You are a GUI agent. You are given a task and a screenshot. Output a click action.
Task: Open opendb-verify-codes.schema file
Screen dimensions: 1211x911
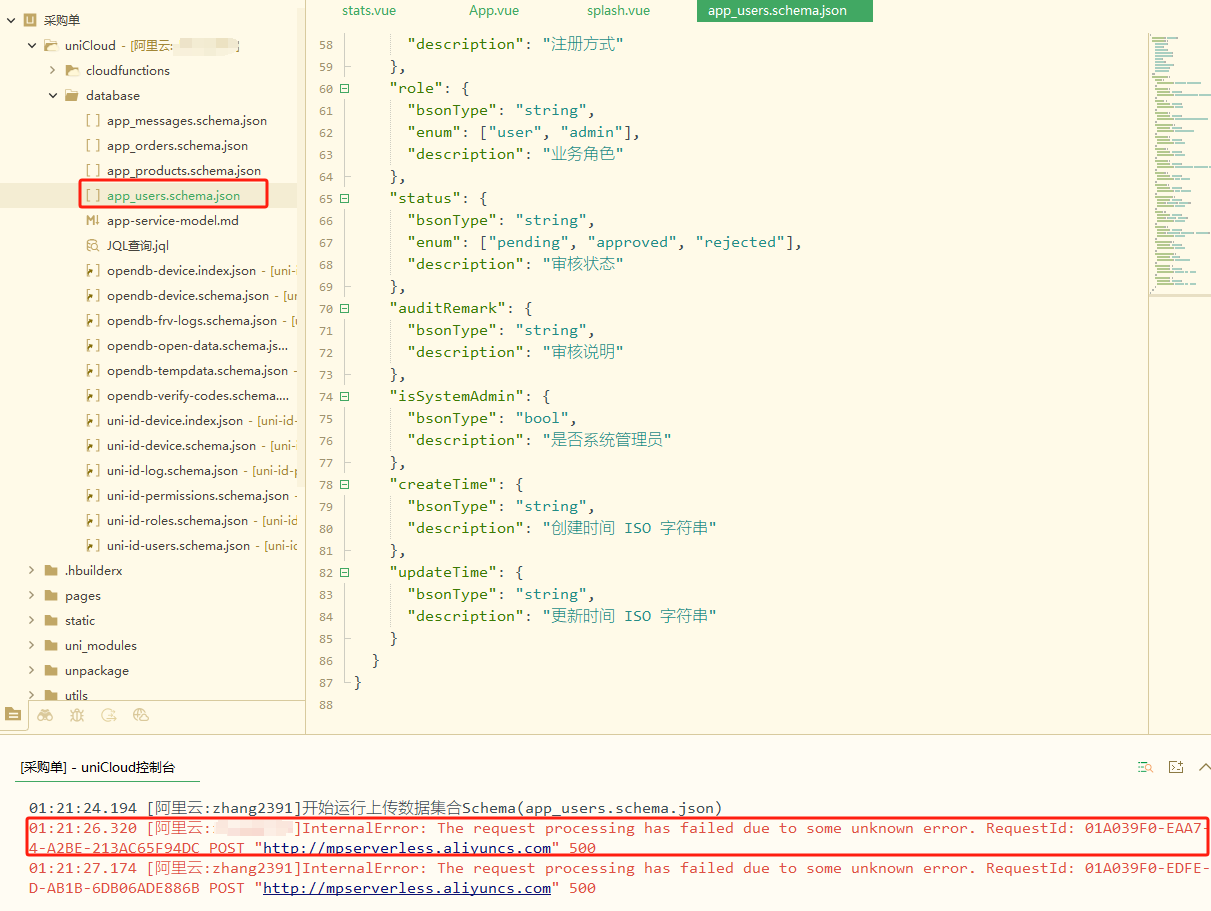198,395
